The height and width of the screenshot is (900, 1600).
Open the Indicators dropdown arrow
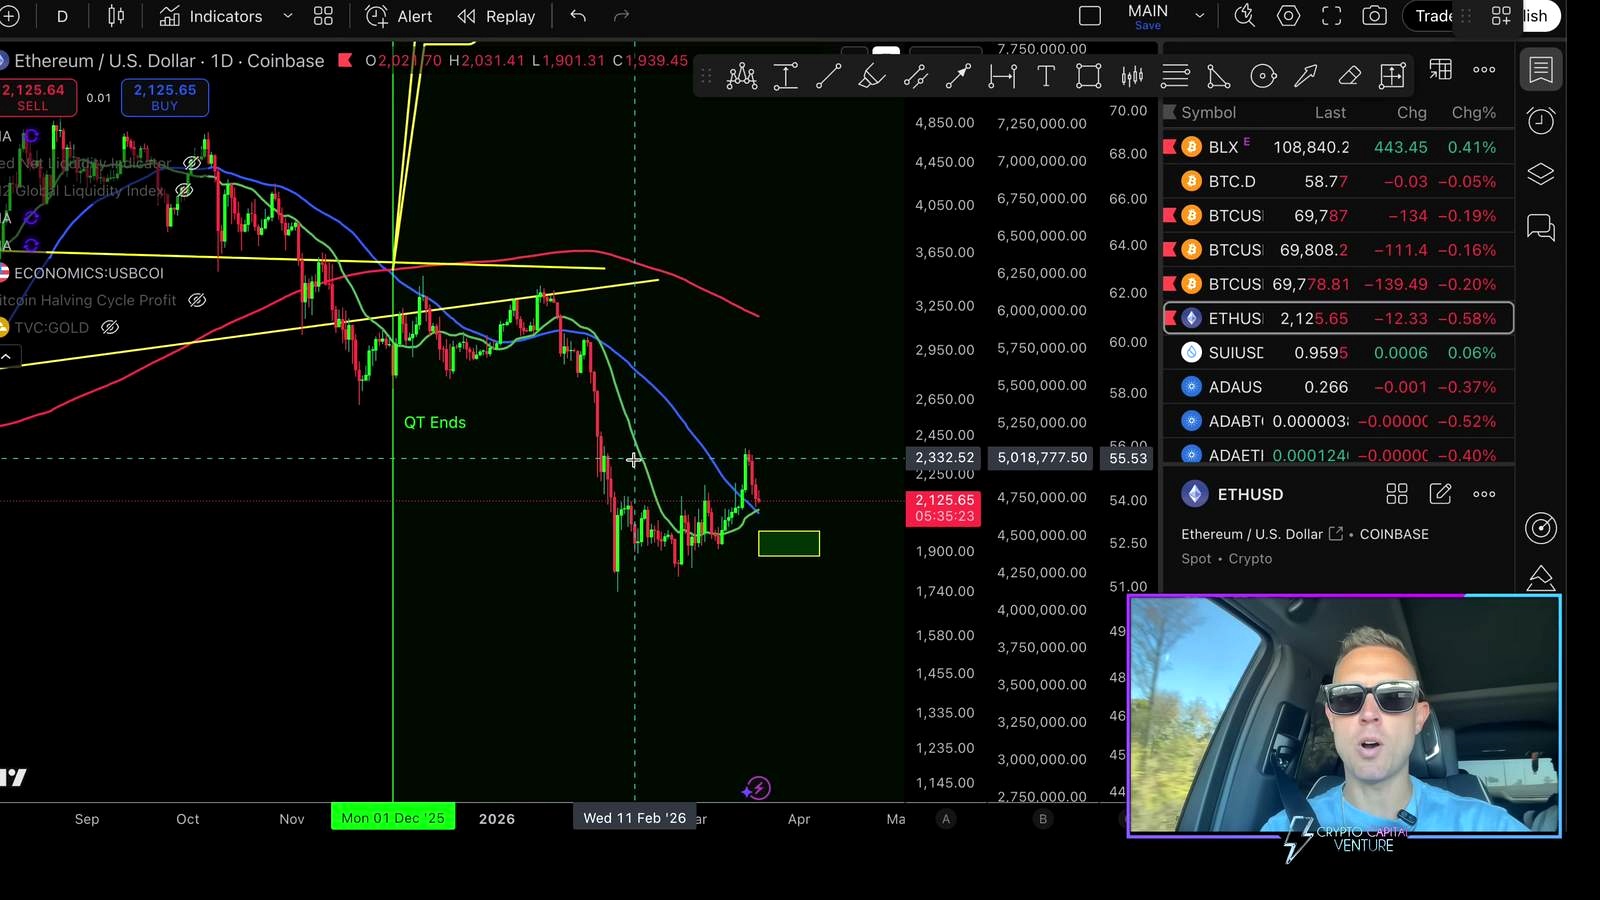point(288,16)
